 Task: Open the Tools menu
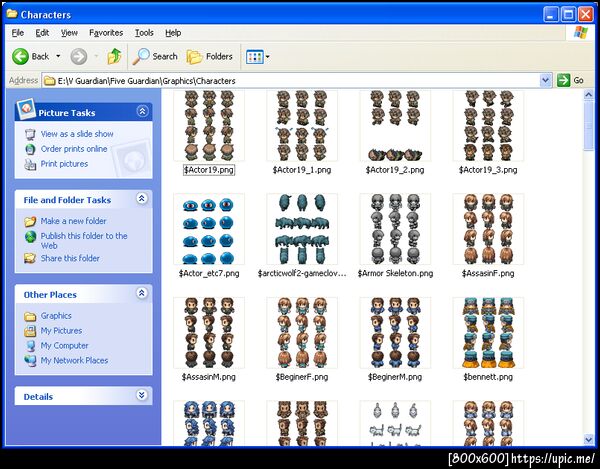pos(144,33)
